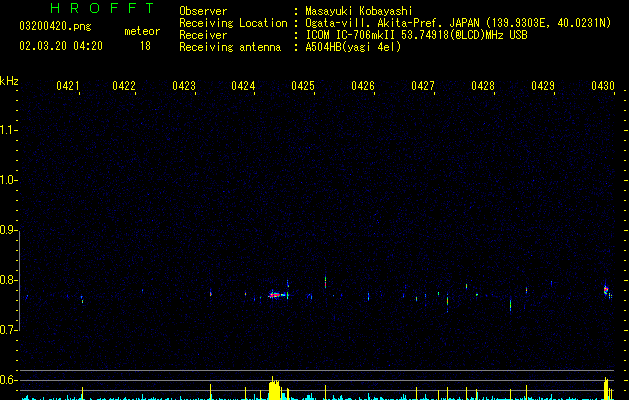The height and width of the screenshot is (400, 629).
Task: Click the 0424 time marker
Action: [x=243, y=86]
